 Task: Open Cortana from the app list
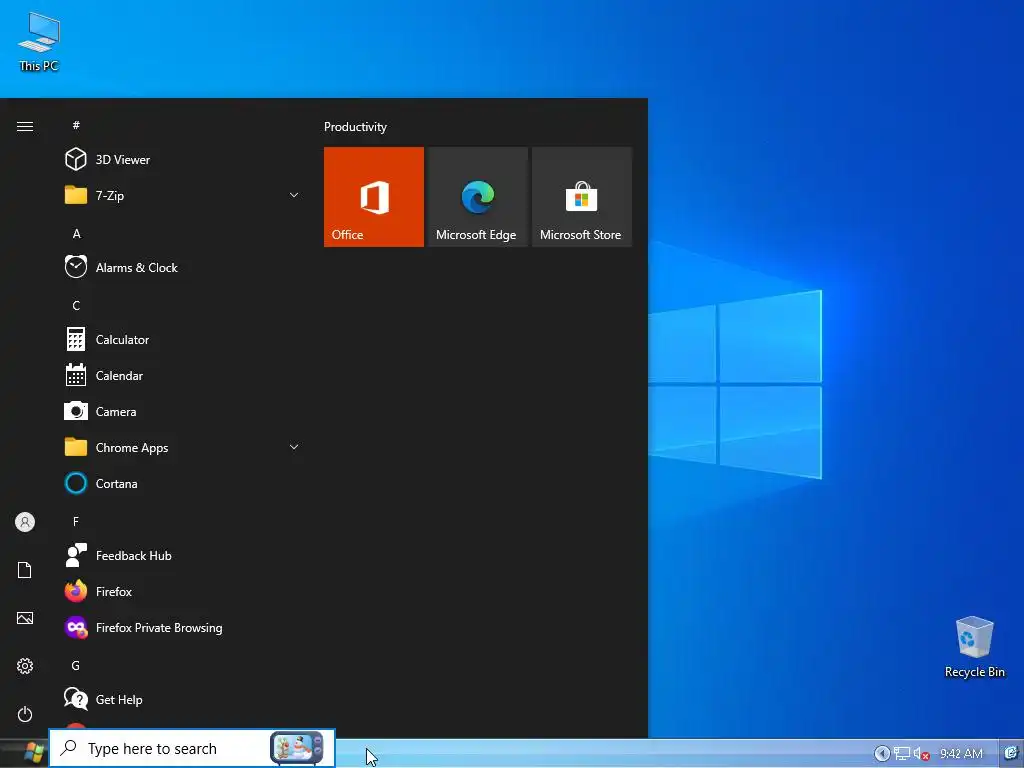pos(182,484)
